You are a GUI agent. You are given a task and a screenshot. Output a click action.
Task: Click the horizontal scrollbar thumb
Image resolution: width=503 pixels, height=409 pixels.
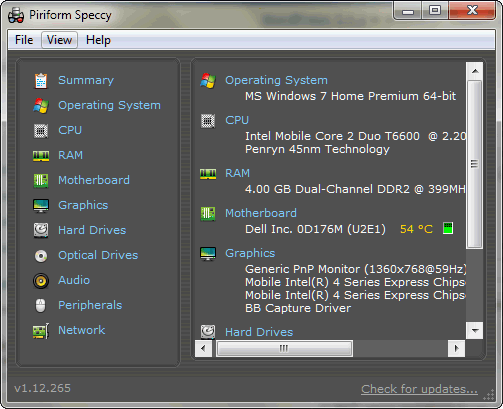tap(284, 349)
